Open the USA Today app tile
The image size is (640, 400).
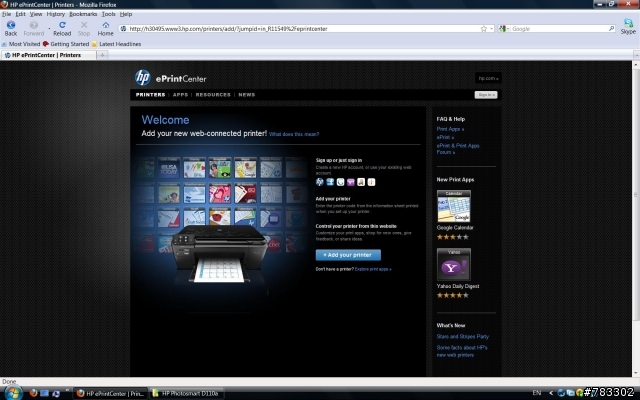pyautogui.click(x=169, y=168)
